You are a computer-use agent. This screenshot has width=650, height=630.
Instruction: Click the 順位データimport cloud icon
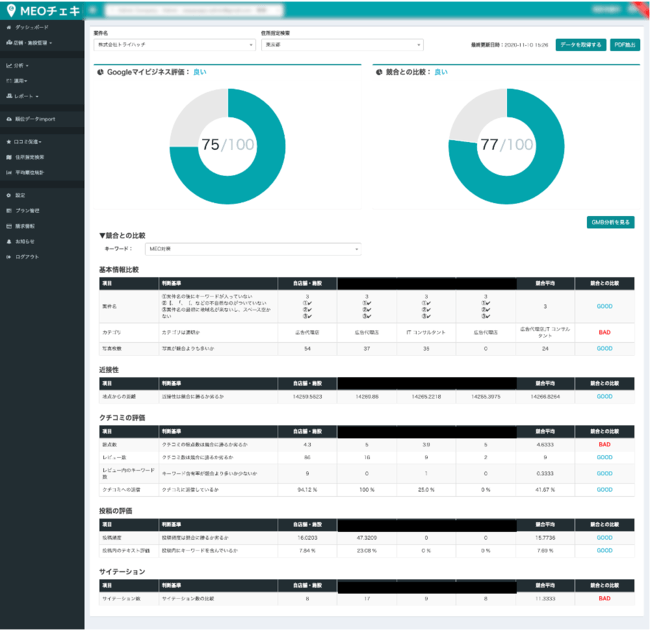tap(8, 119)
